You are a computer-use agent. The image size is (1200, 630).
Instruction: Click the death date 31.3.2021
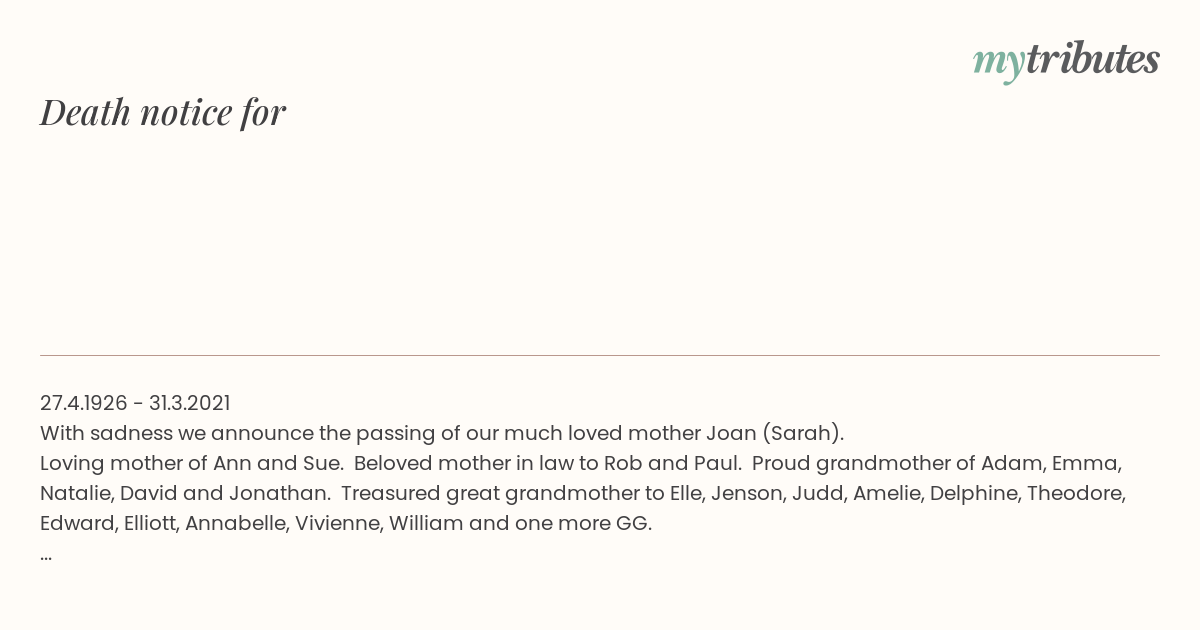(x=190, y=403)
